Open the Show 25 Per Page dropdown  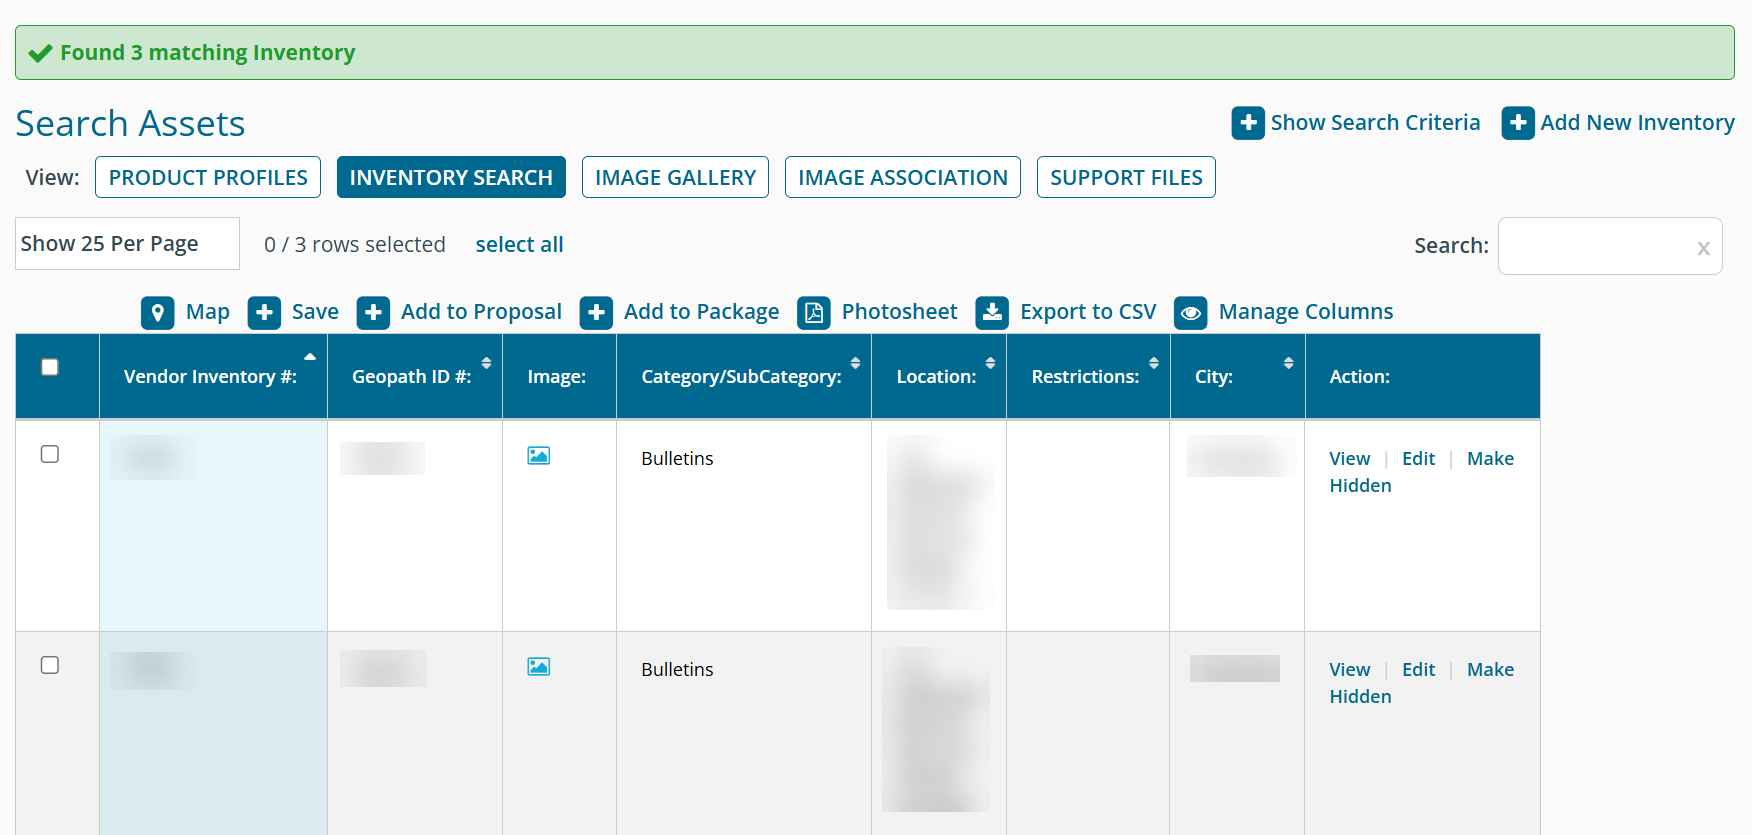point(127,244)
